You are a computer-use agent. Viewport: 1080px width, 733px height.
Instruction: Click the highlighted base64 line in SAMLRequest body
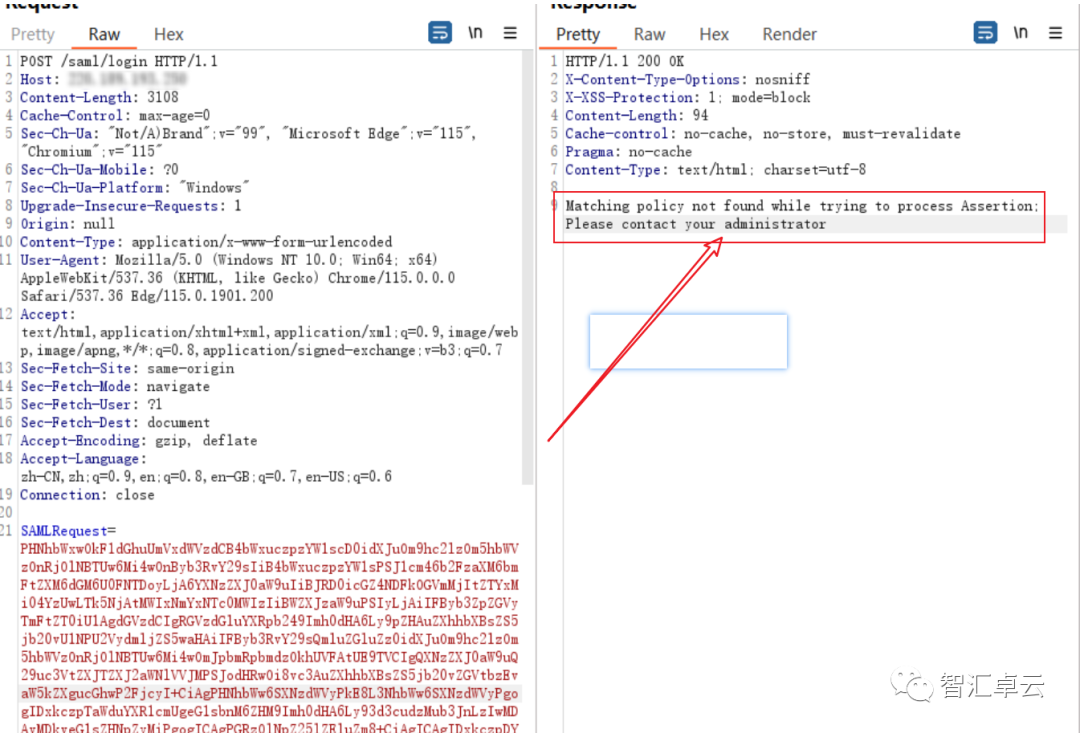[x=270, y=693]
